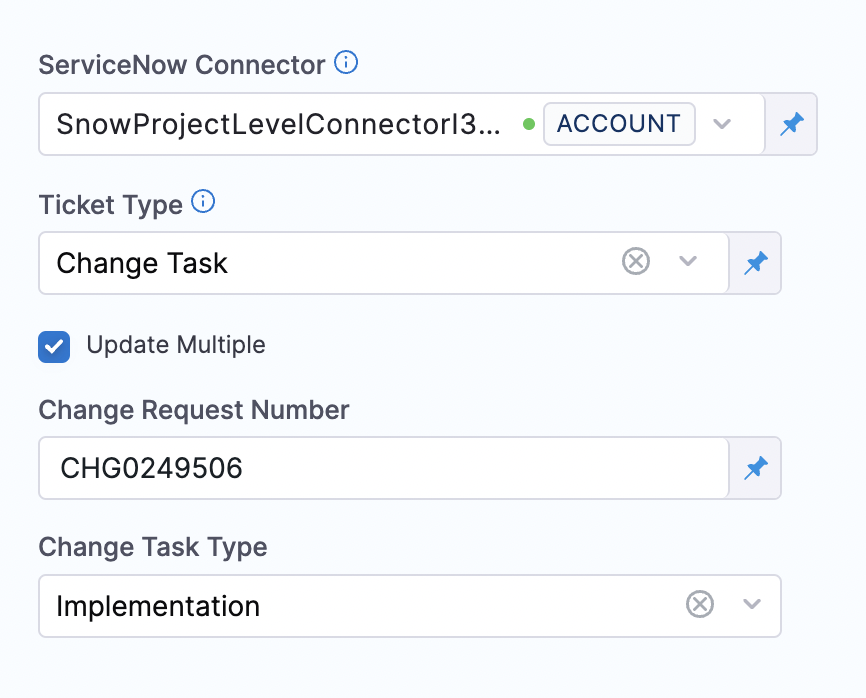Image resolution: width=866 pixels, height=698 pixels.
Task: Expand the Change Task Type dropdown chevron
Action: [752, 604]
